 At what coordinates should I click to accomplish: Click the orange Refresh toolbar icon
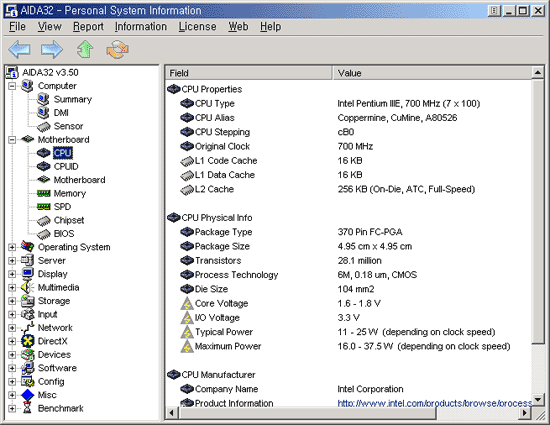click(x=118, y=49)
